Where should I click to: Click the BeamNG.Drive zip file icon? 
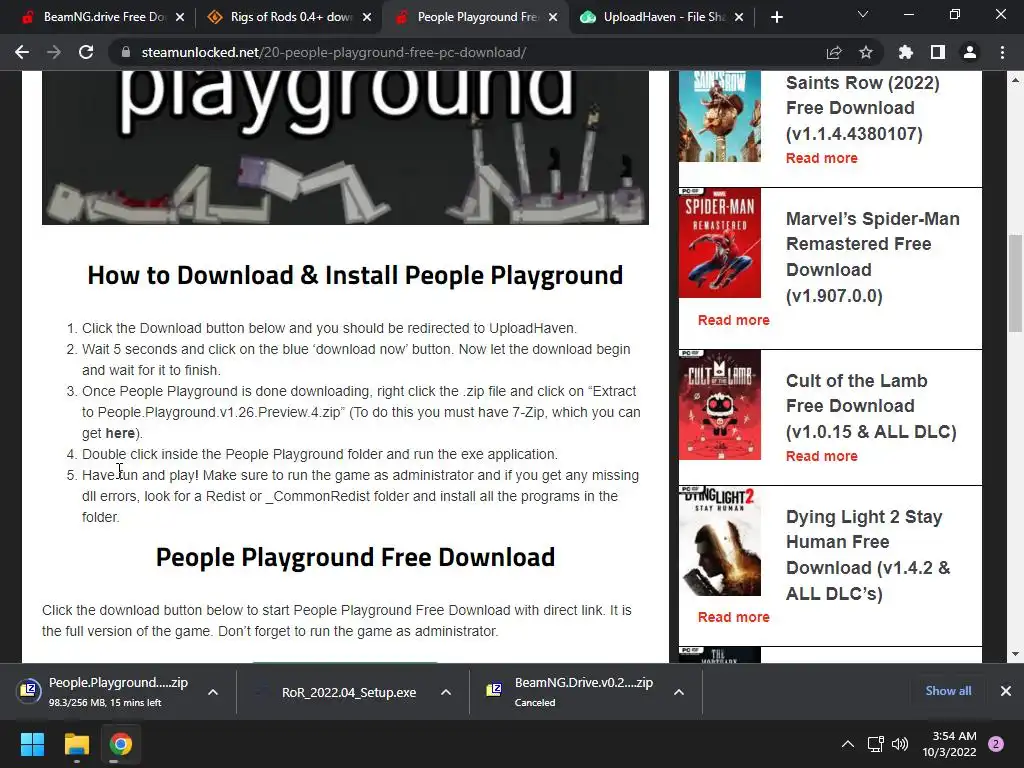tap(494, 690)
